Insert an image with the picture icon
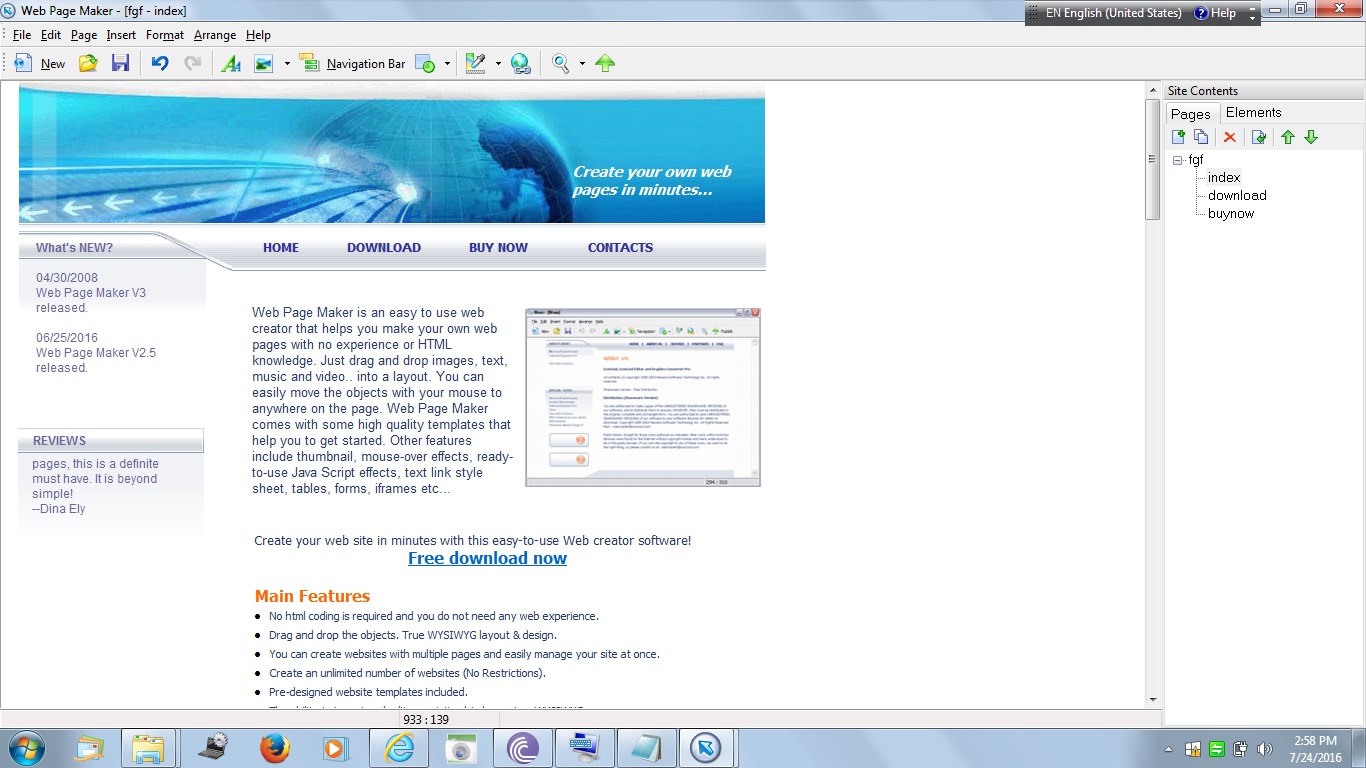 pyautogui.click(x=263, y=63)
